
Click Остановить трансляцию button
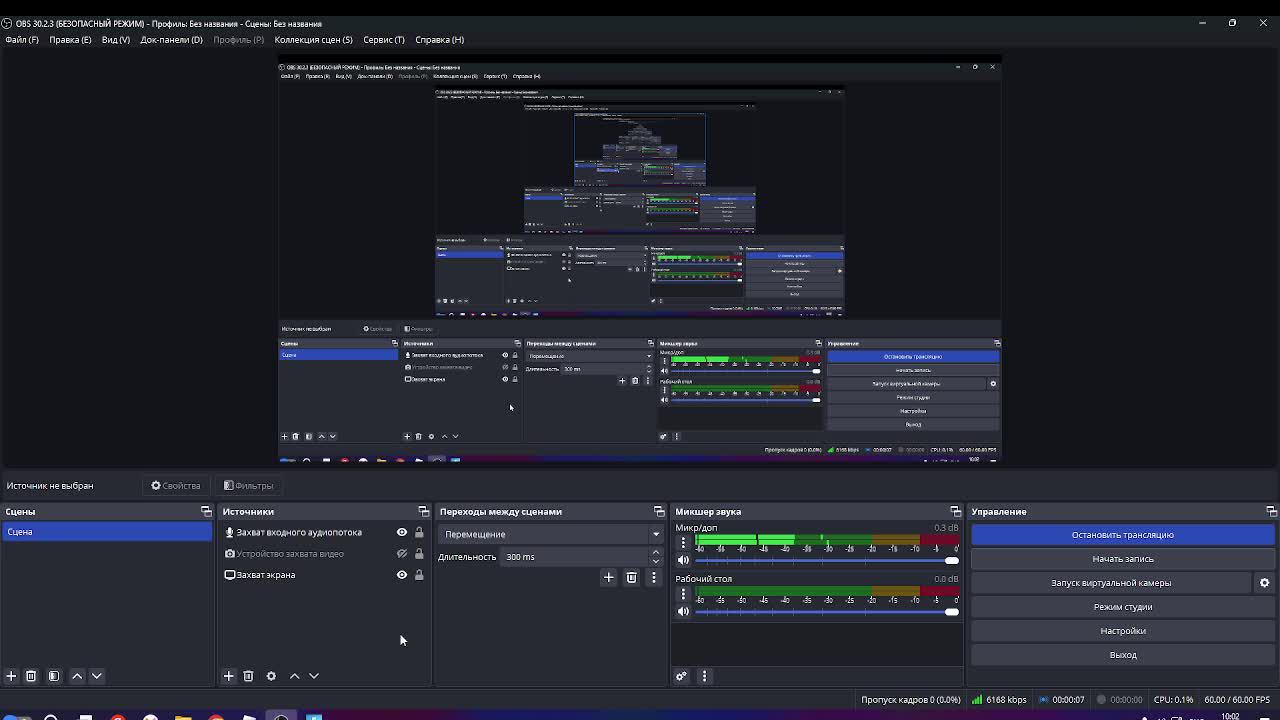pos(1123,535)
